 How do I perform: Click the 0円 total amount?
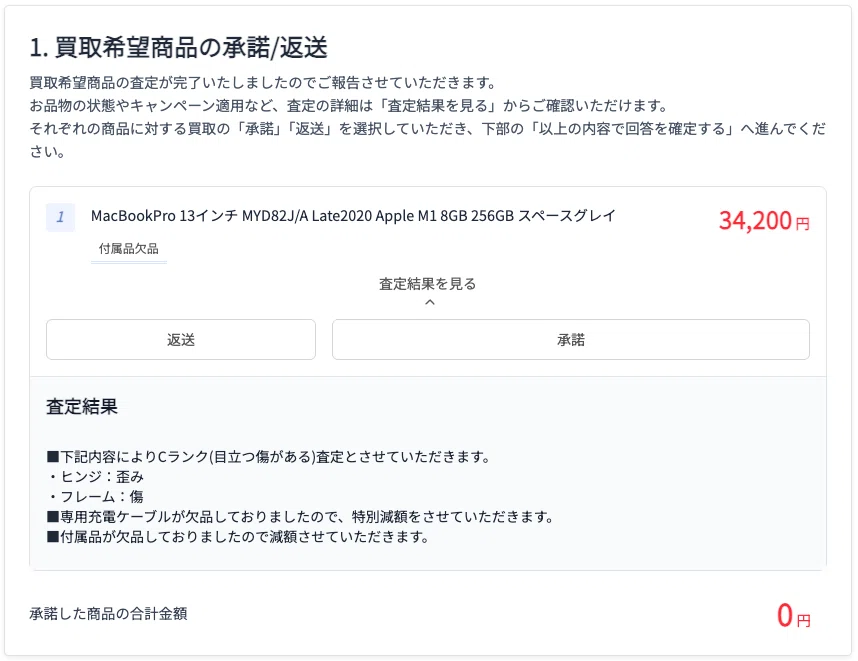tap(793, 615)
